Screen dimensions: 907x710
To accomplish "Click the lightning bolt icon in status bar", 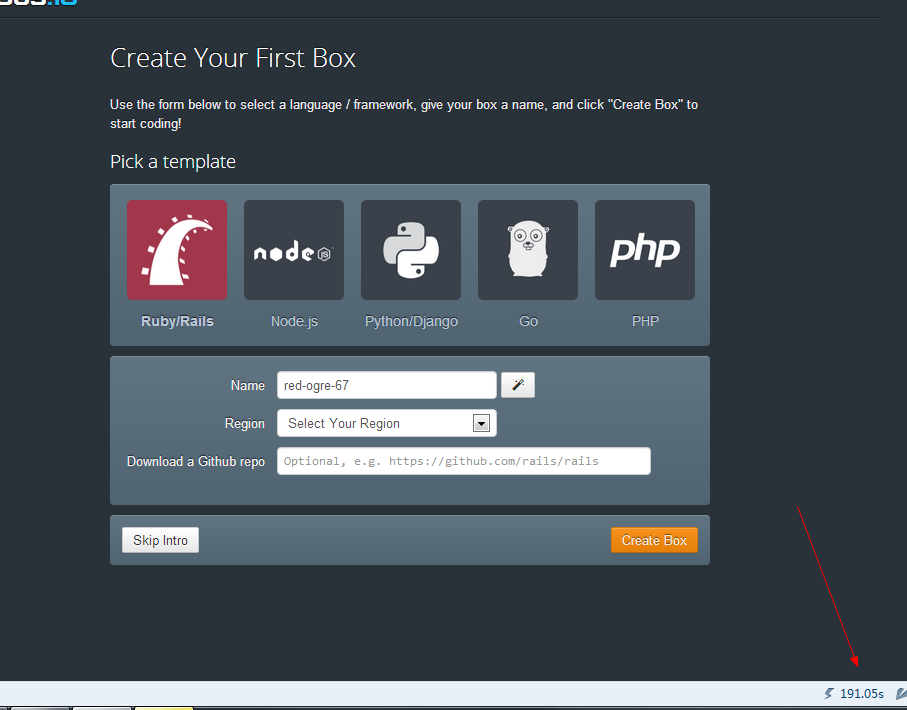I will pos(829,693).
